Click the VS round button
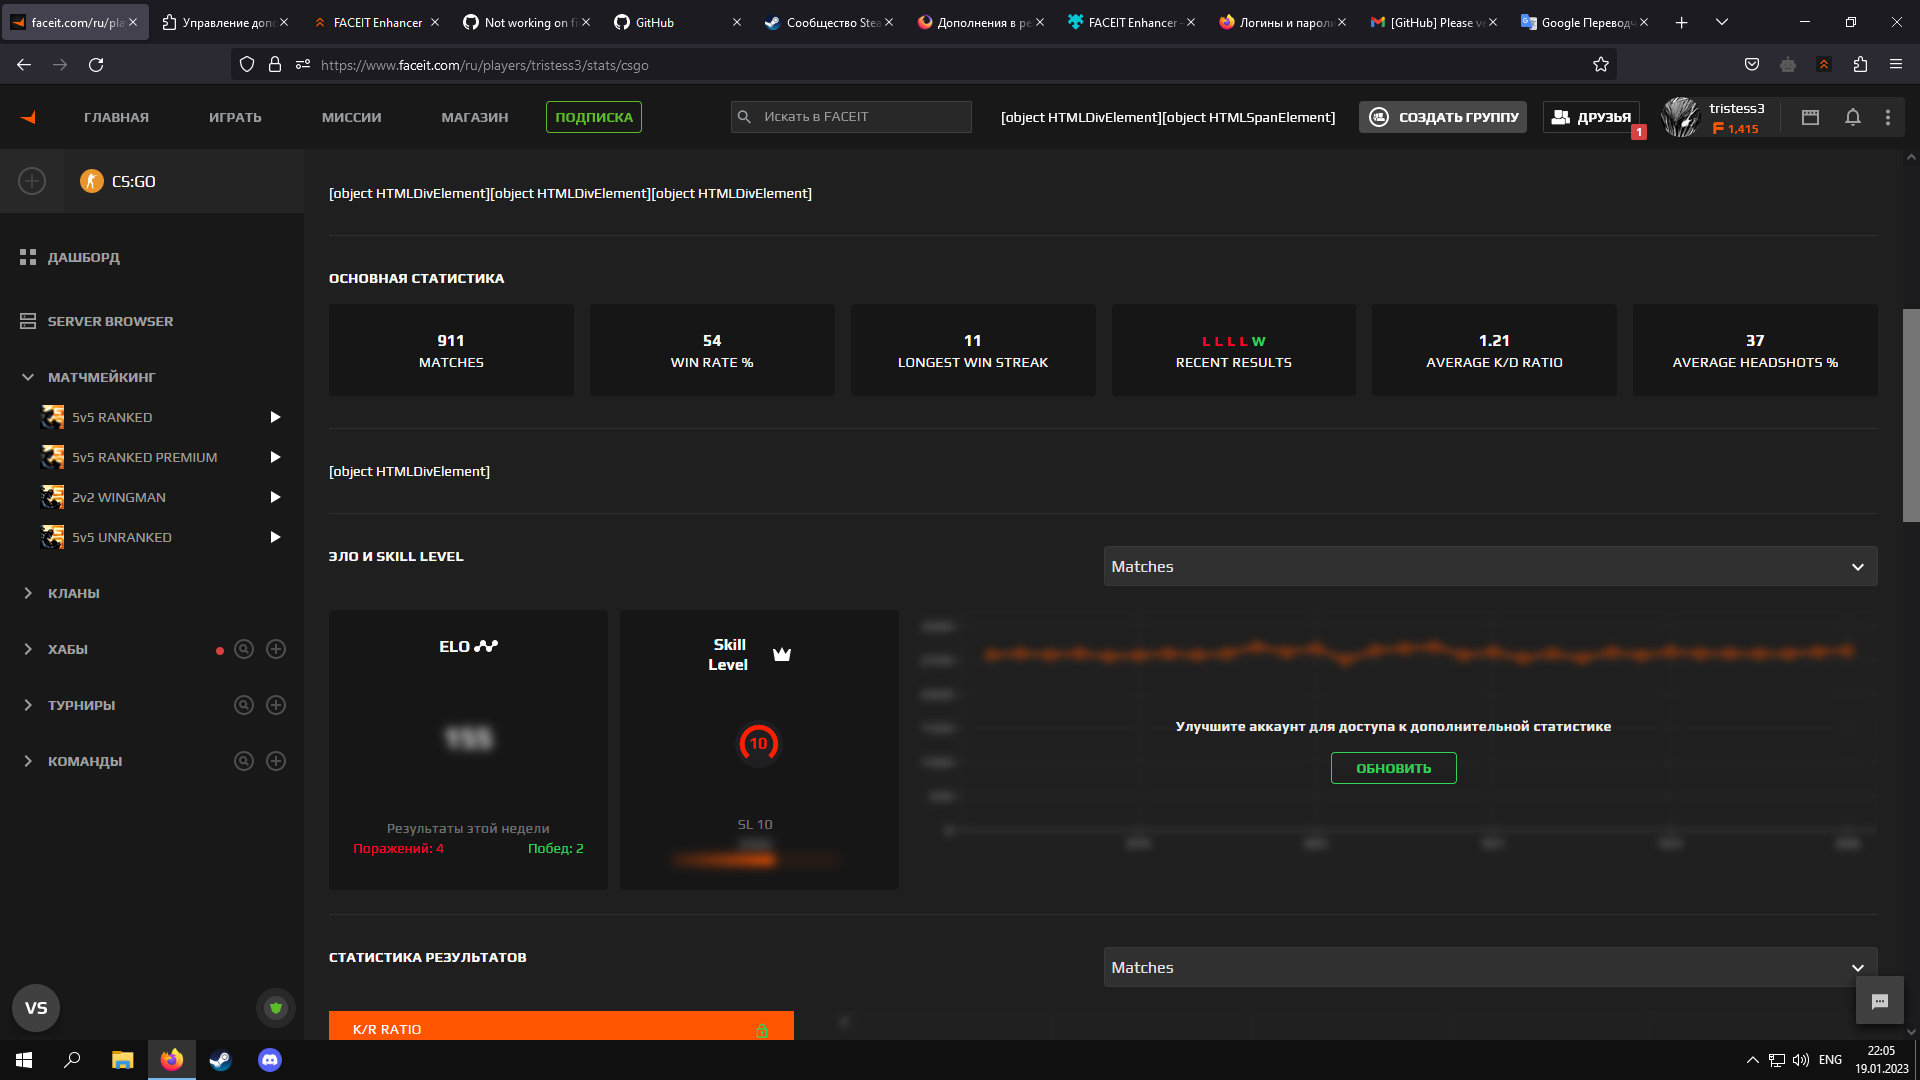The height and width of the screenshot is (1080, 1920). 36,1008
